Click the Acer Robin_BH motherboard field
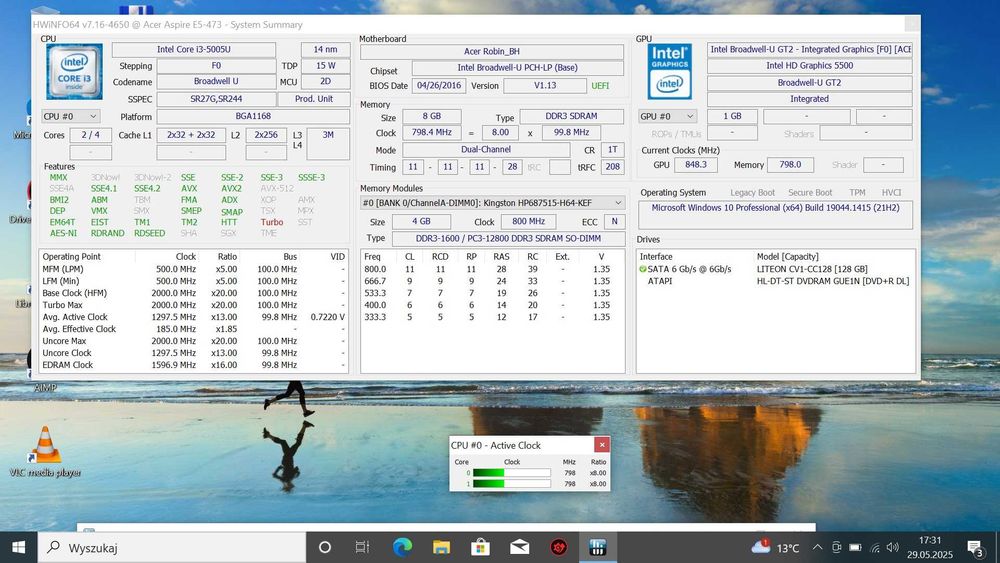Screen dimensions: 1000x563 point(491,52)
